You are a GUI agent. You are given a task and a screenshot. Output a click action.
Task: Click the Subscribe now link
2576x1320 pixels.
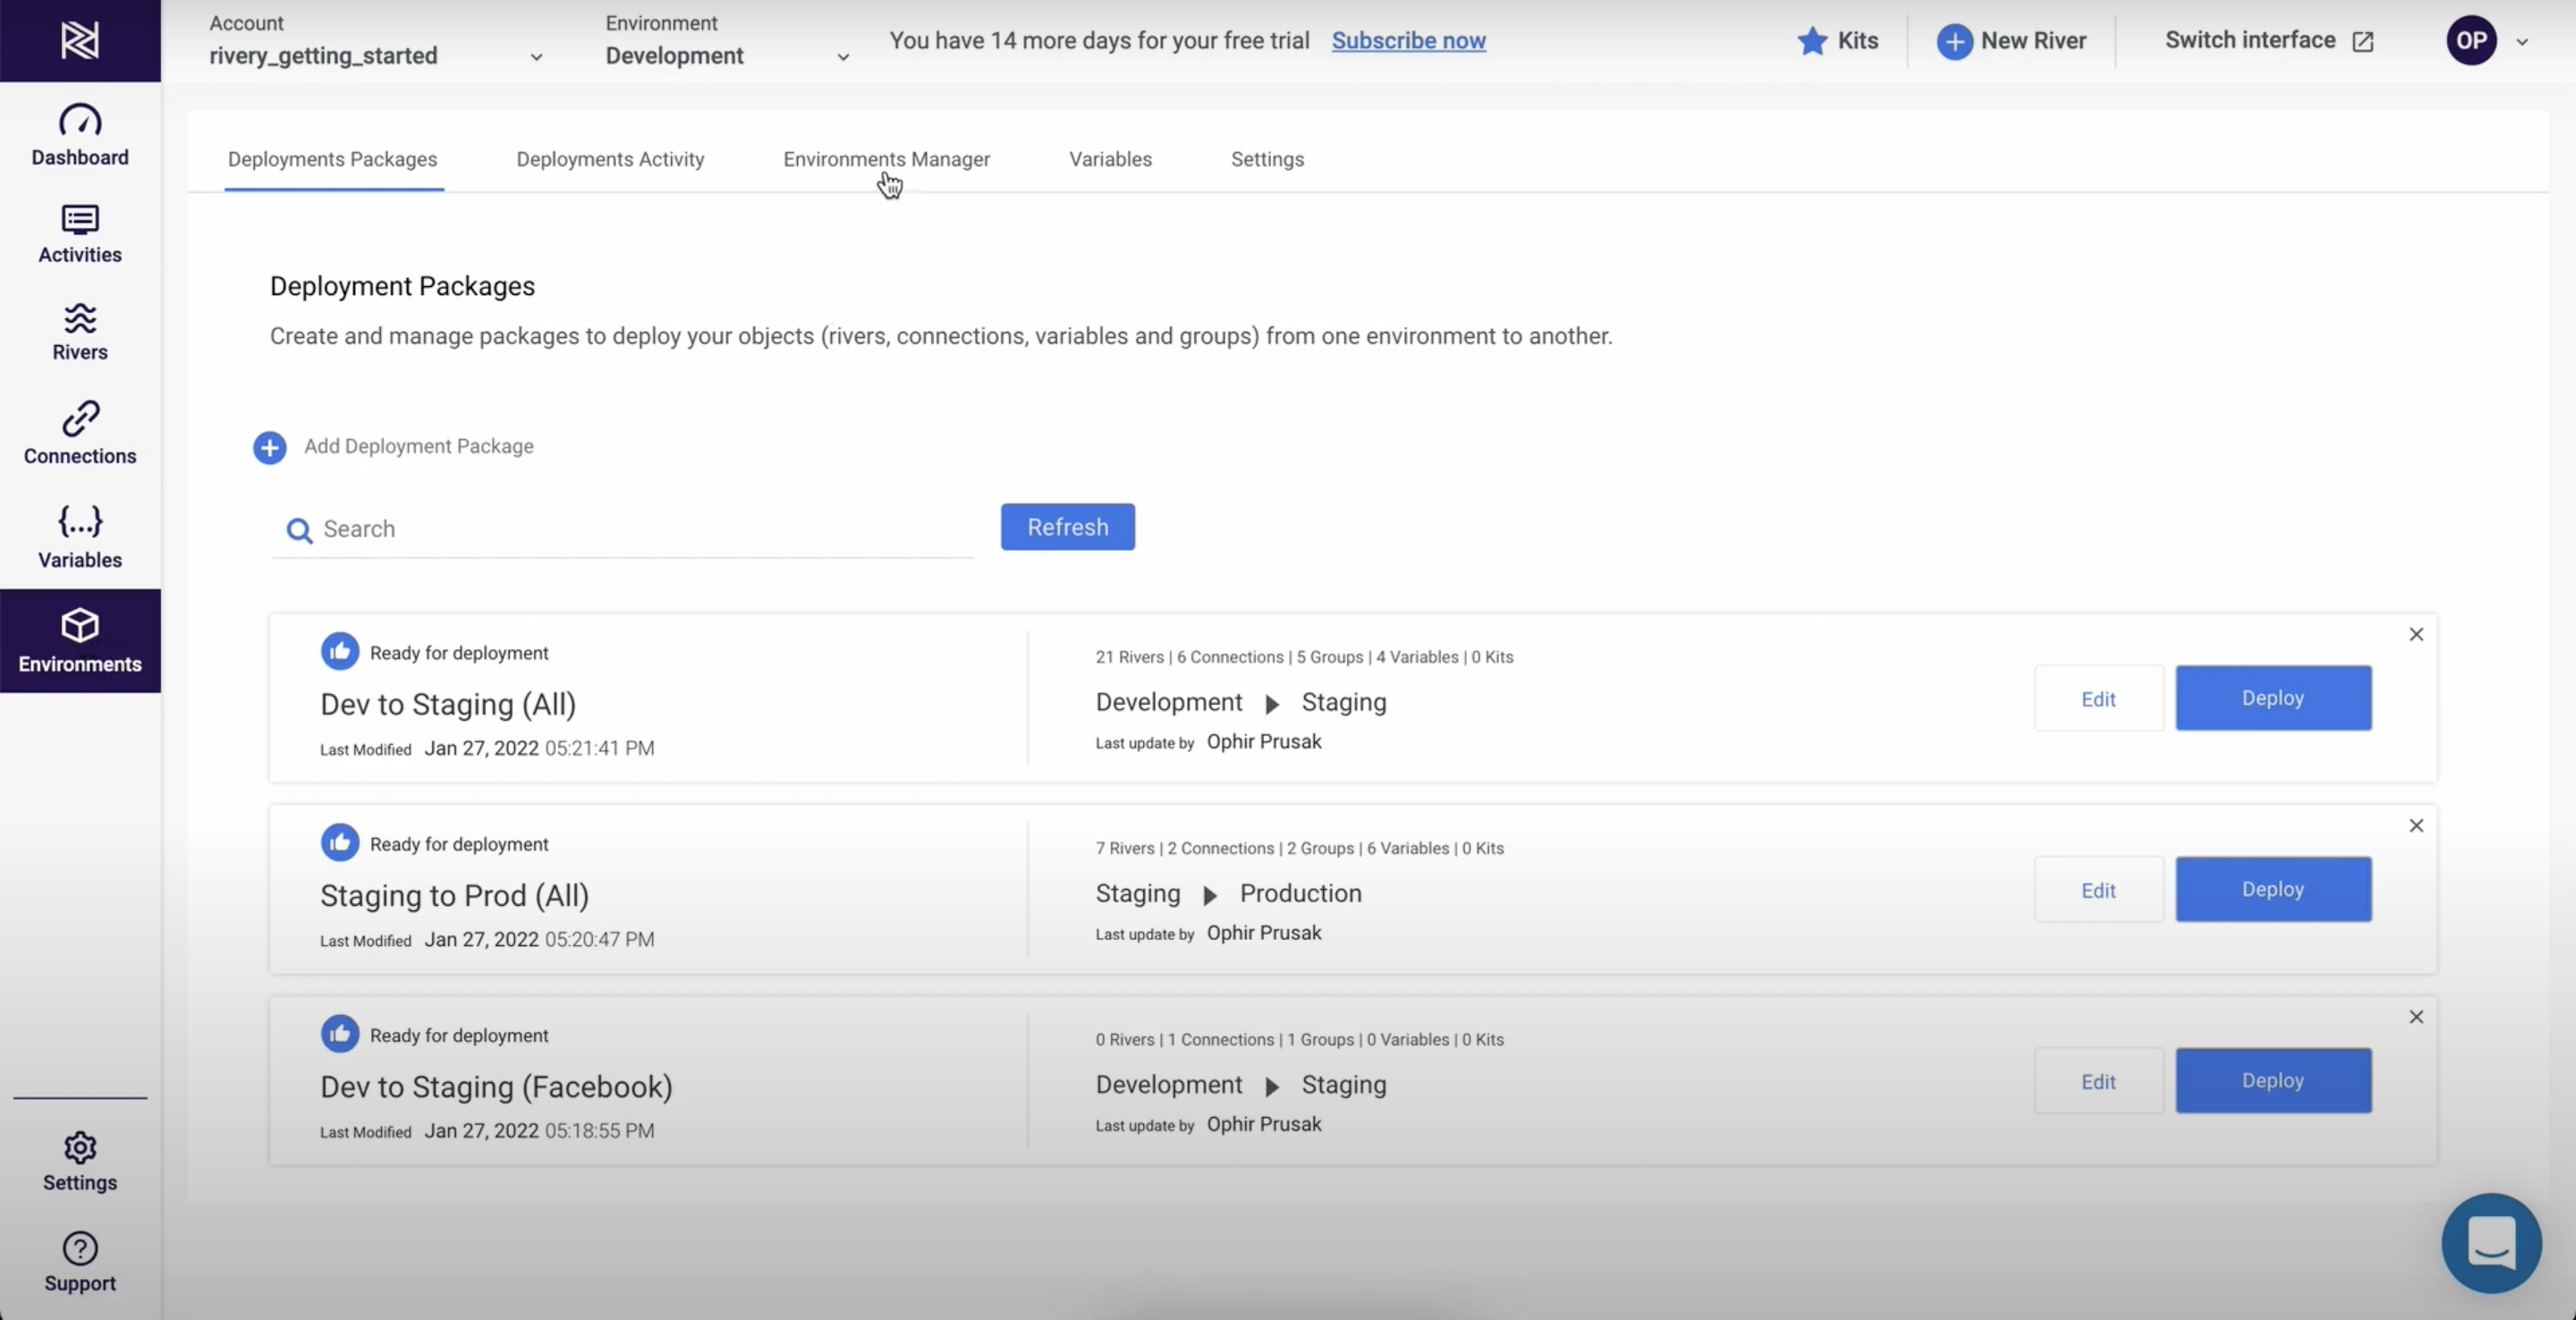(1408, 41)
